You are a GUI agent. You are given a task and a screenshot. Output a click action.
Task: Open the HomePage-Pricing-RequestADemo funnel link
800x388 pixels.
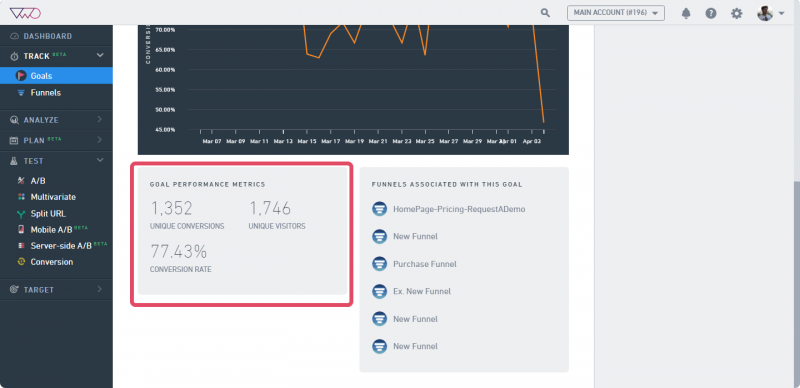click(x=459, y=209)
